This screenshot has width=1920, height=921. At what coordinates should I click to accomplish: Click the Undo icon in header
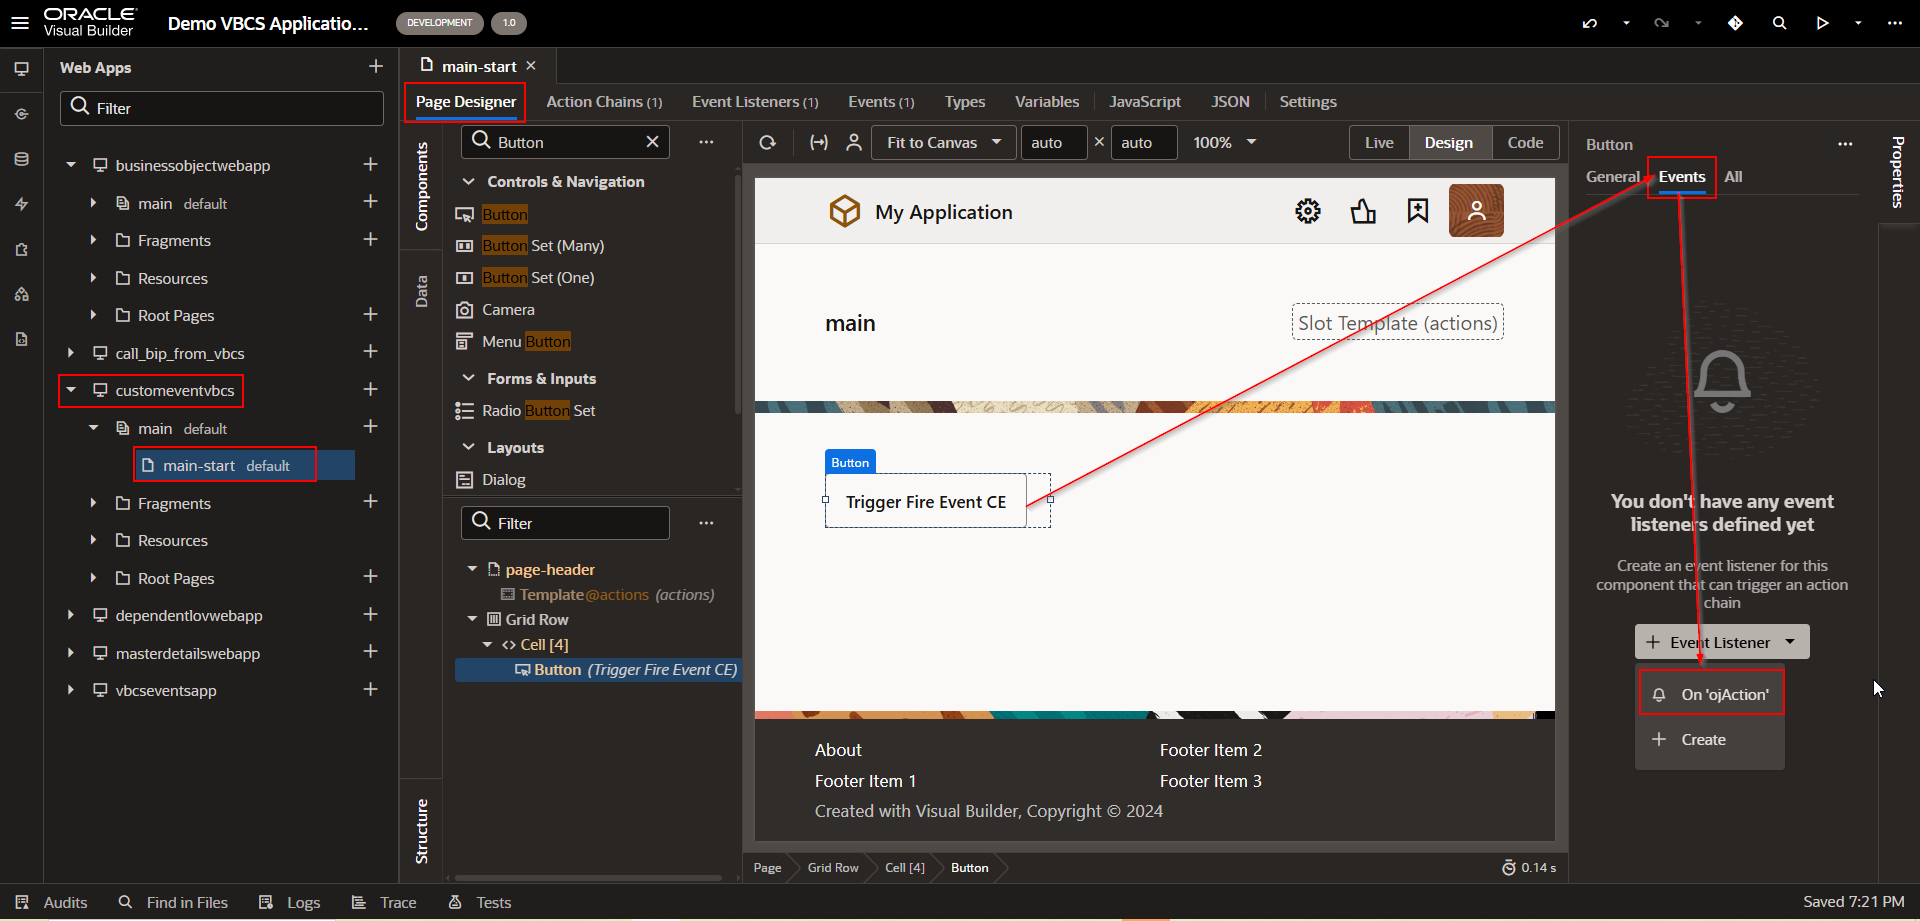(1590, 22)
